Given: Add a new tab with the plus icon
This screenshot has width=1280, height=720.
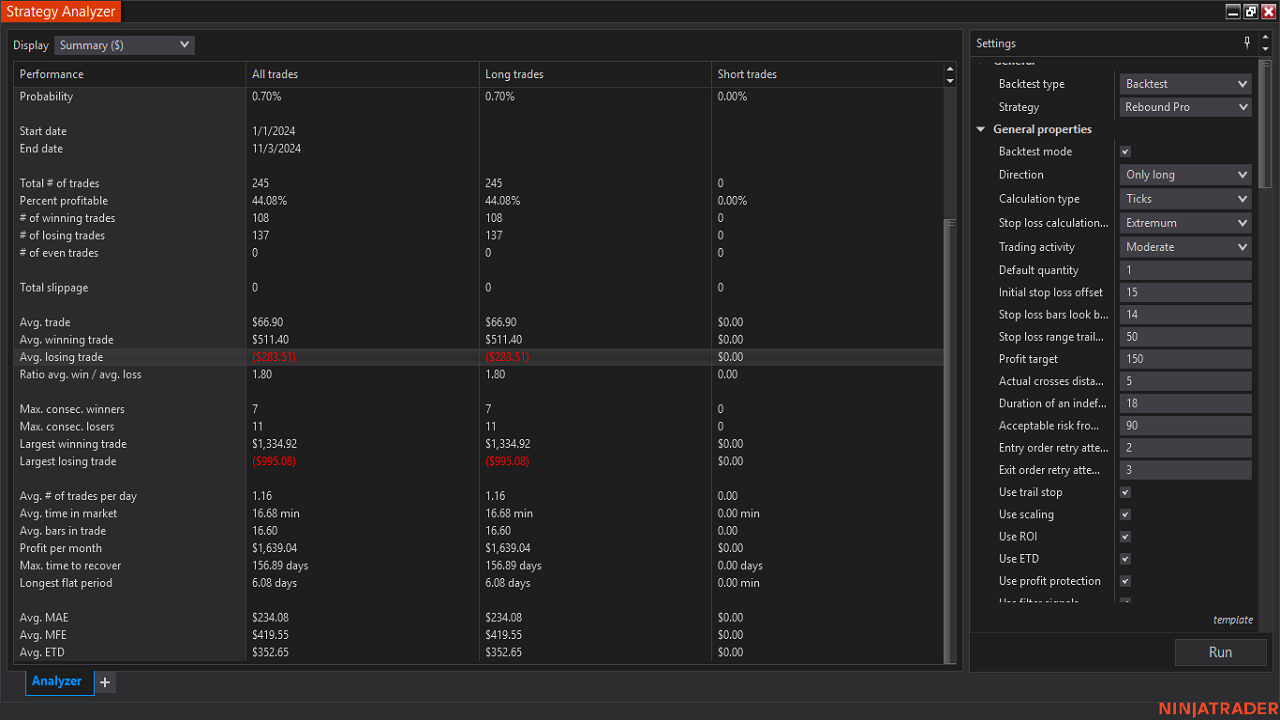Looking at the screenshot, I should pos(105,682).
